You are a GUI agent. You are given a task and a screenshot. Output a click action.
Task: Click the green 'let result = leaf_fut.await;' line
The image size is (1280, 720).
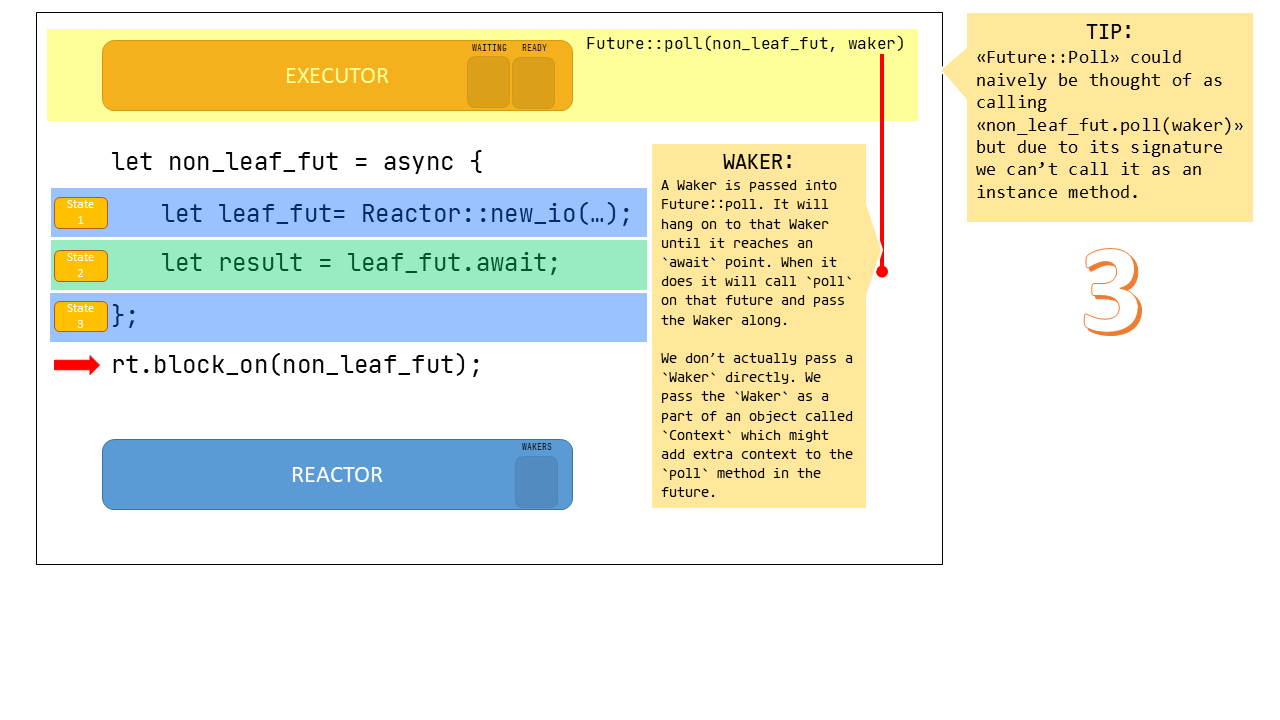tap(360, 263)
